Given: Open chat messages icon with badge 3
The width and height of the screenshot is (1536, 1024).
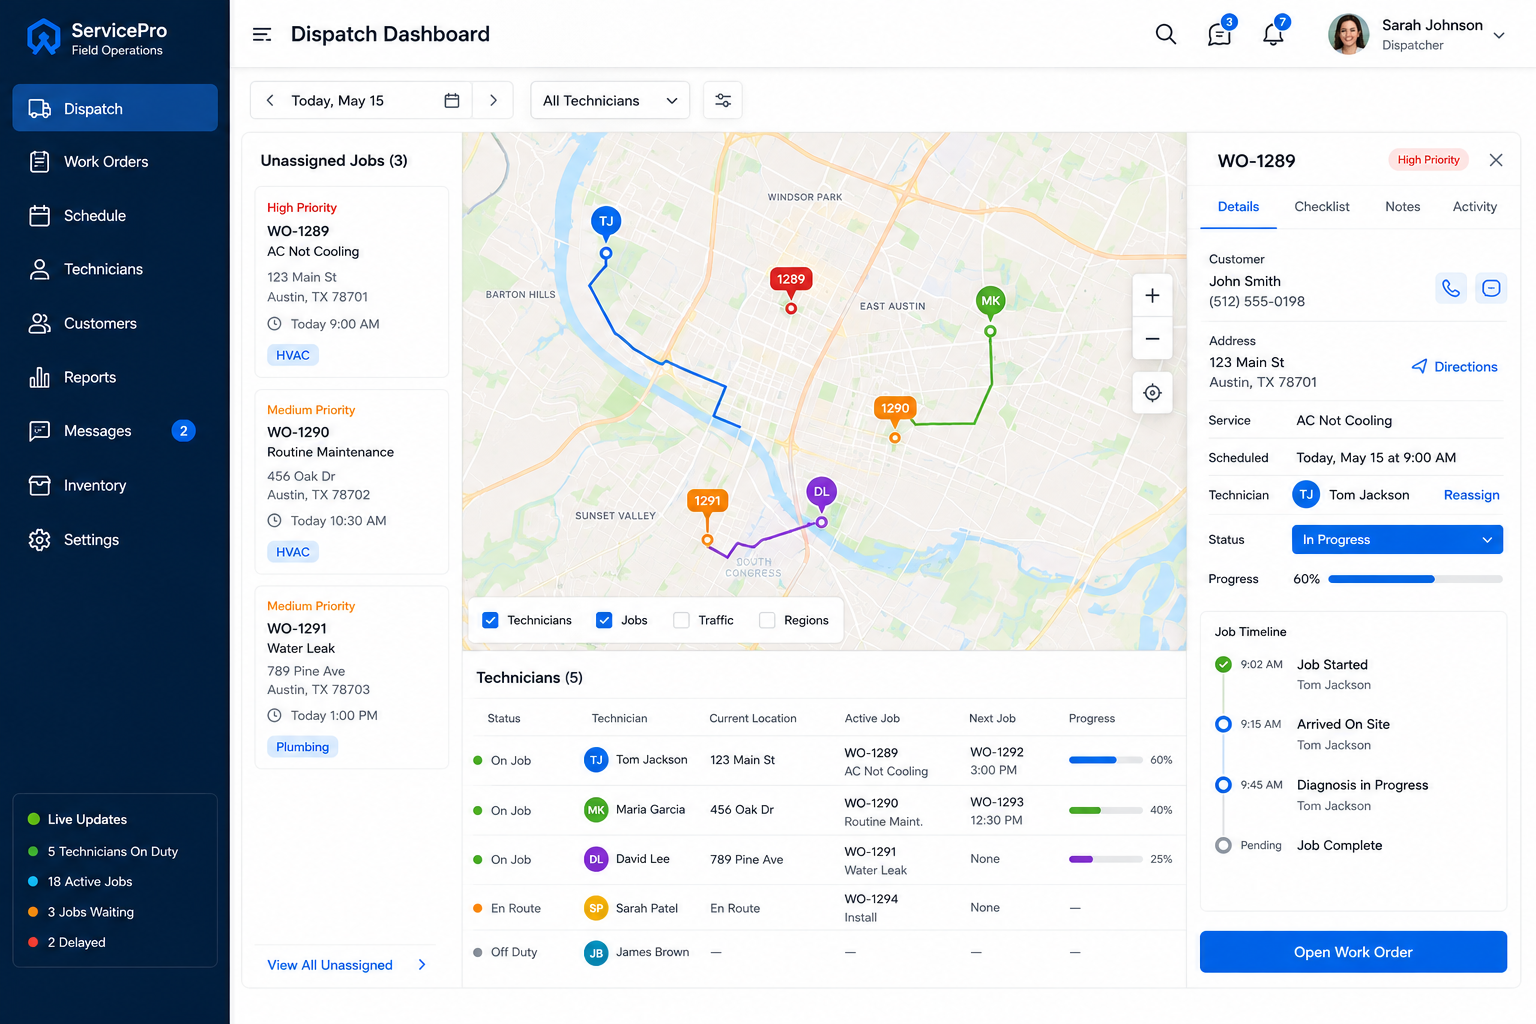Looking at the screenshot, I should click(x=1220, y=33).
